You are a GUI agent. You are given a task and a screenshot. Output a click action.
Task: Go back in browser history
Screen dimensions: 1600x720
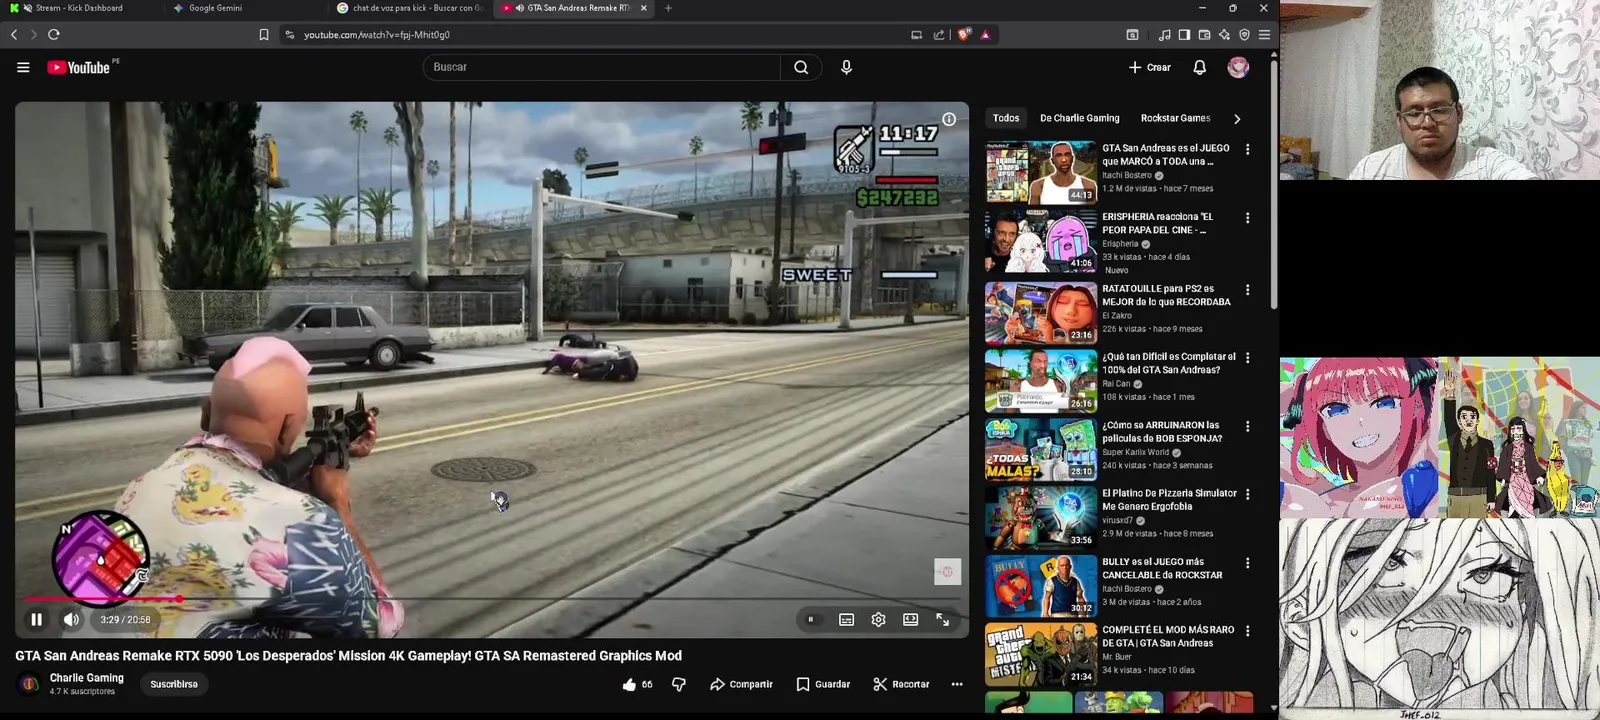[14, 34]
